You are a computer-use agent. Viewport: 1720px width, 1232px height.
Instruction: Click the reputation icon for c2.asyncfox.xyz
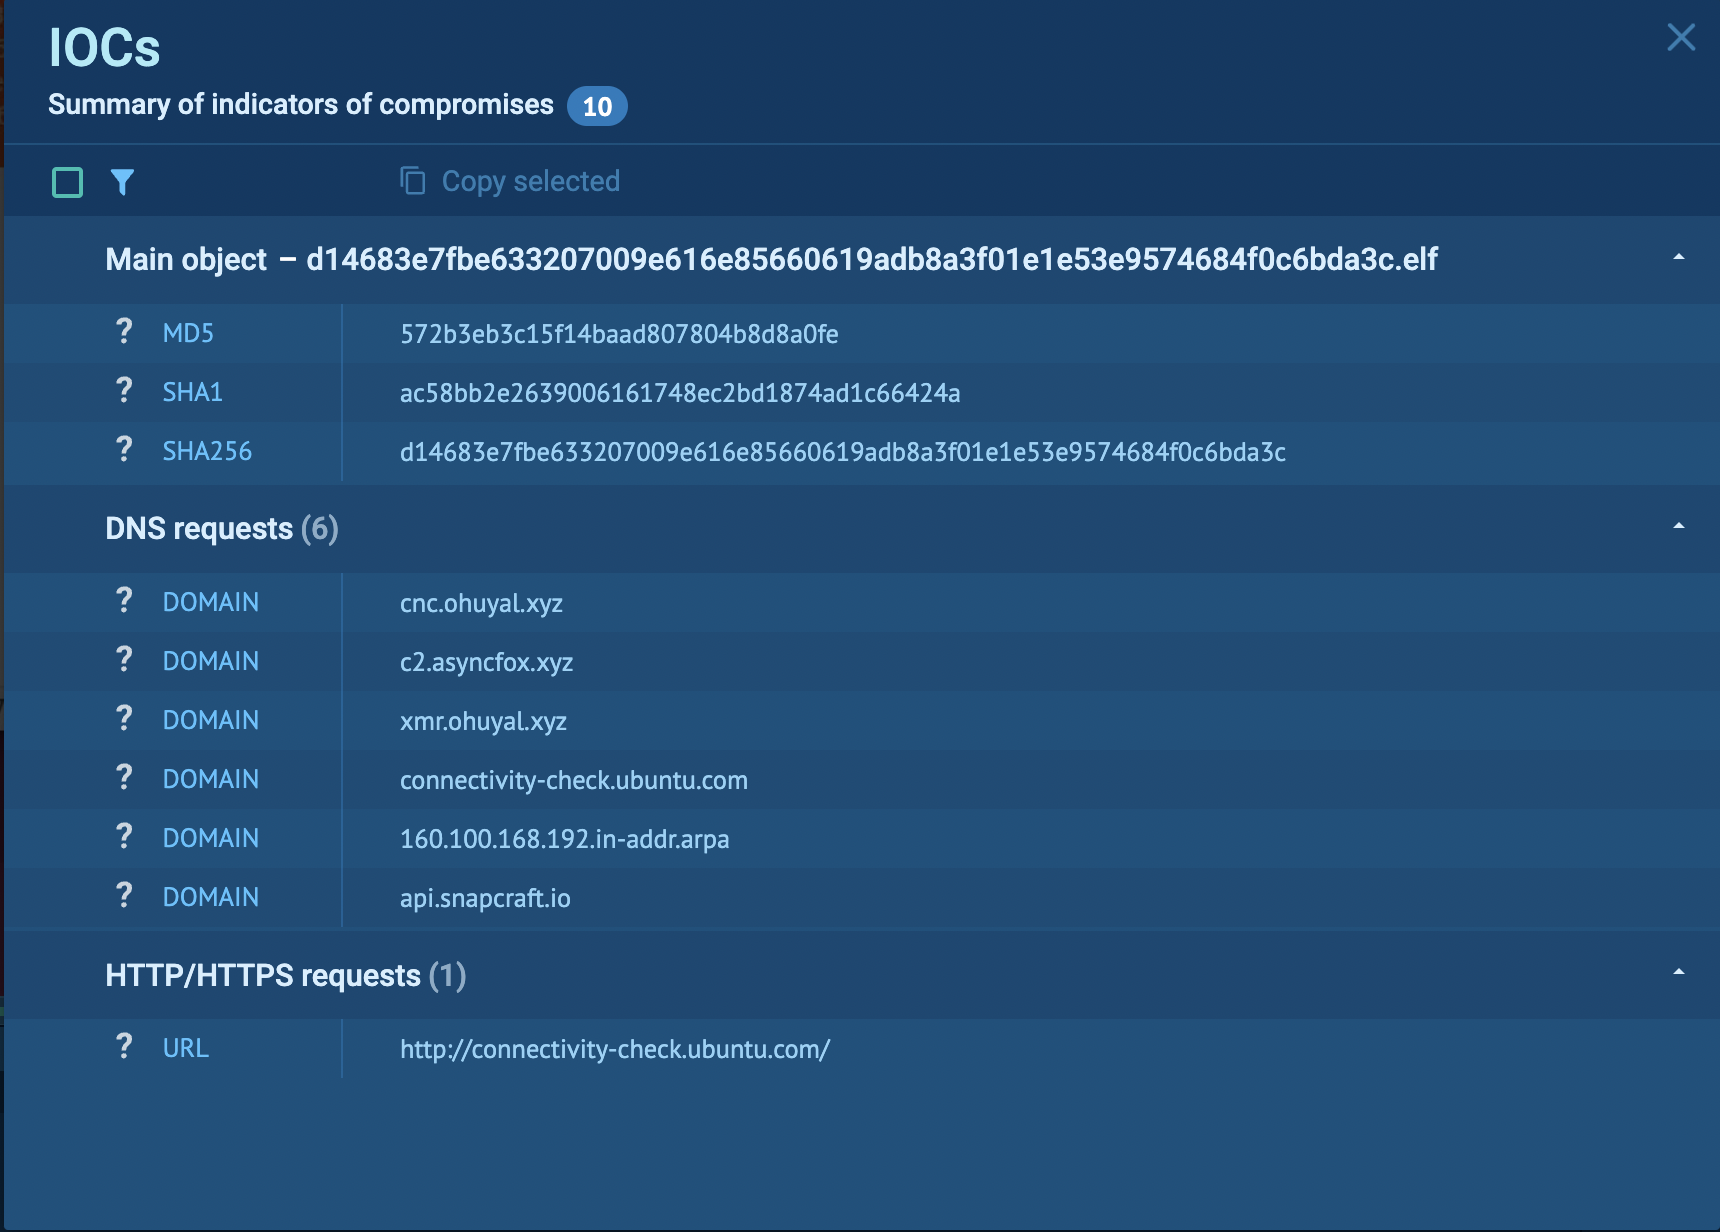pyautogui.click(x=124, y=660)
